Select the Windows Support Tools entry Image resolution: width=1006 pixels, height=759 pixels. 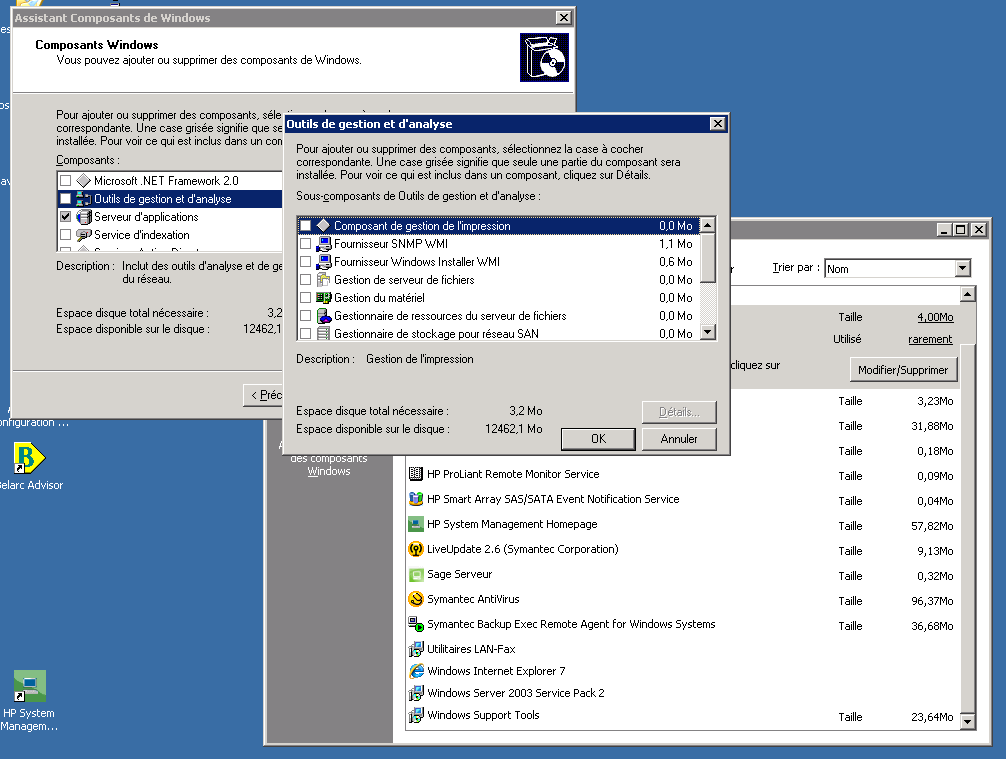click(x=483, y=715)
